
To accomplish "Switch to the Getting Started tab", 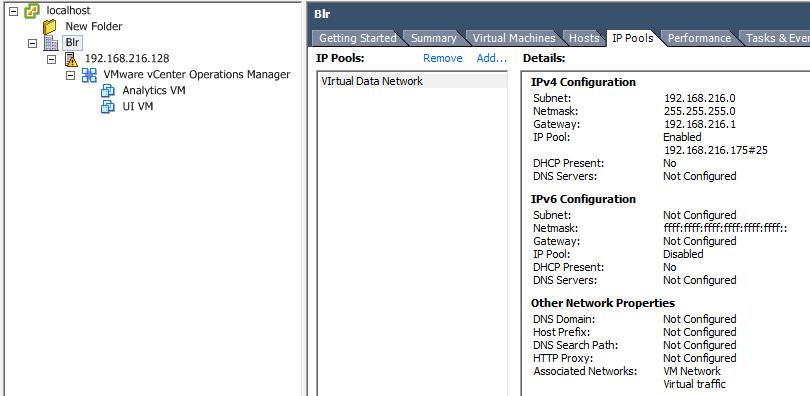I will click(357, 38).
